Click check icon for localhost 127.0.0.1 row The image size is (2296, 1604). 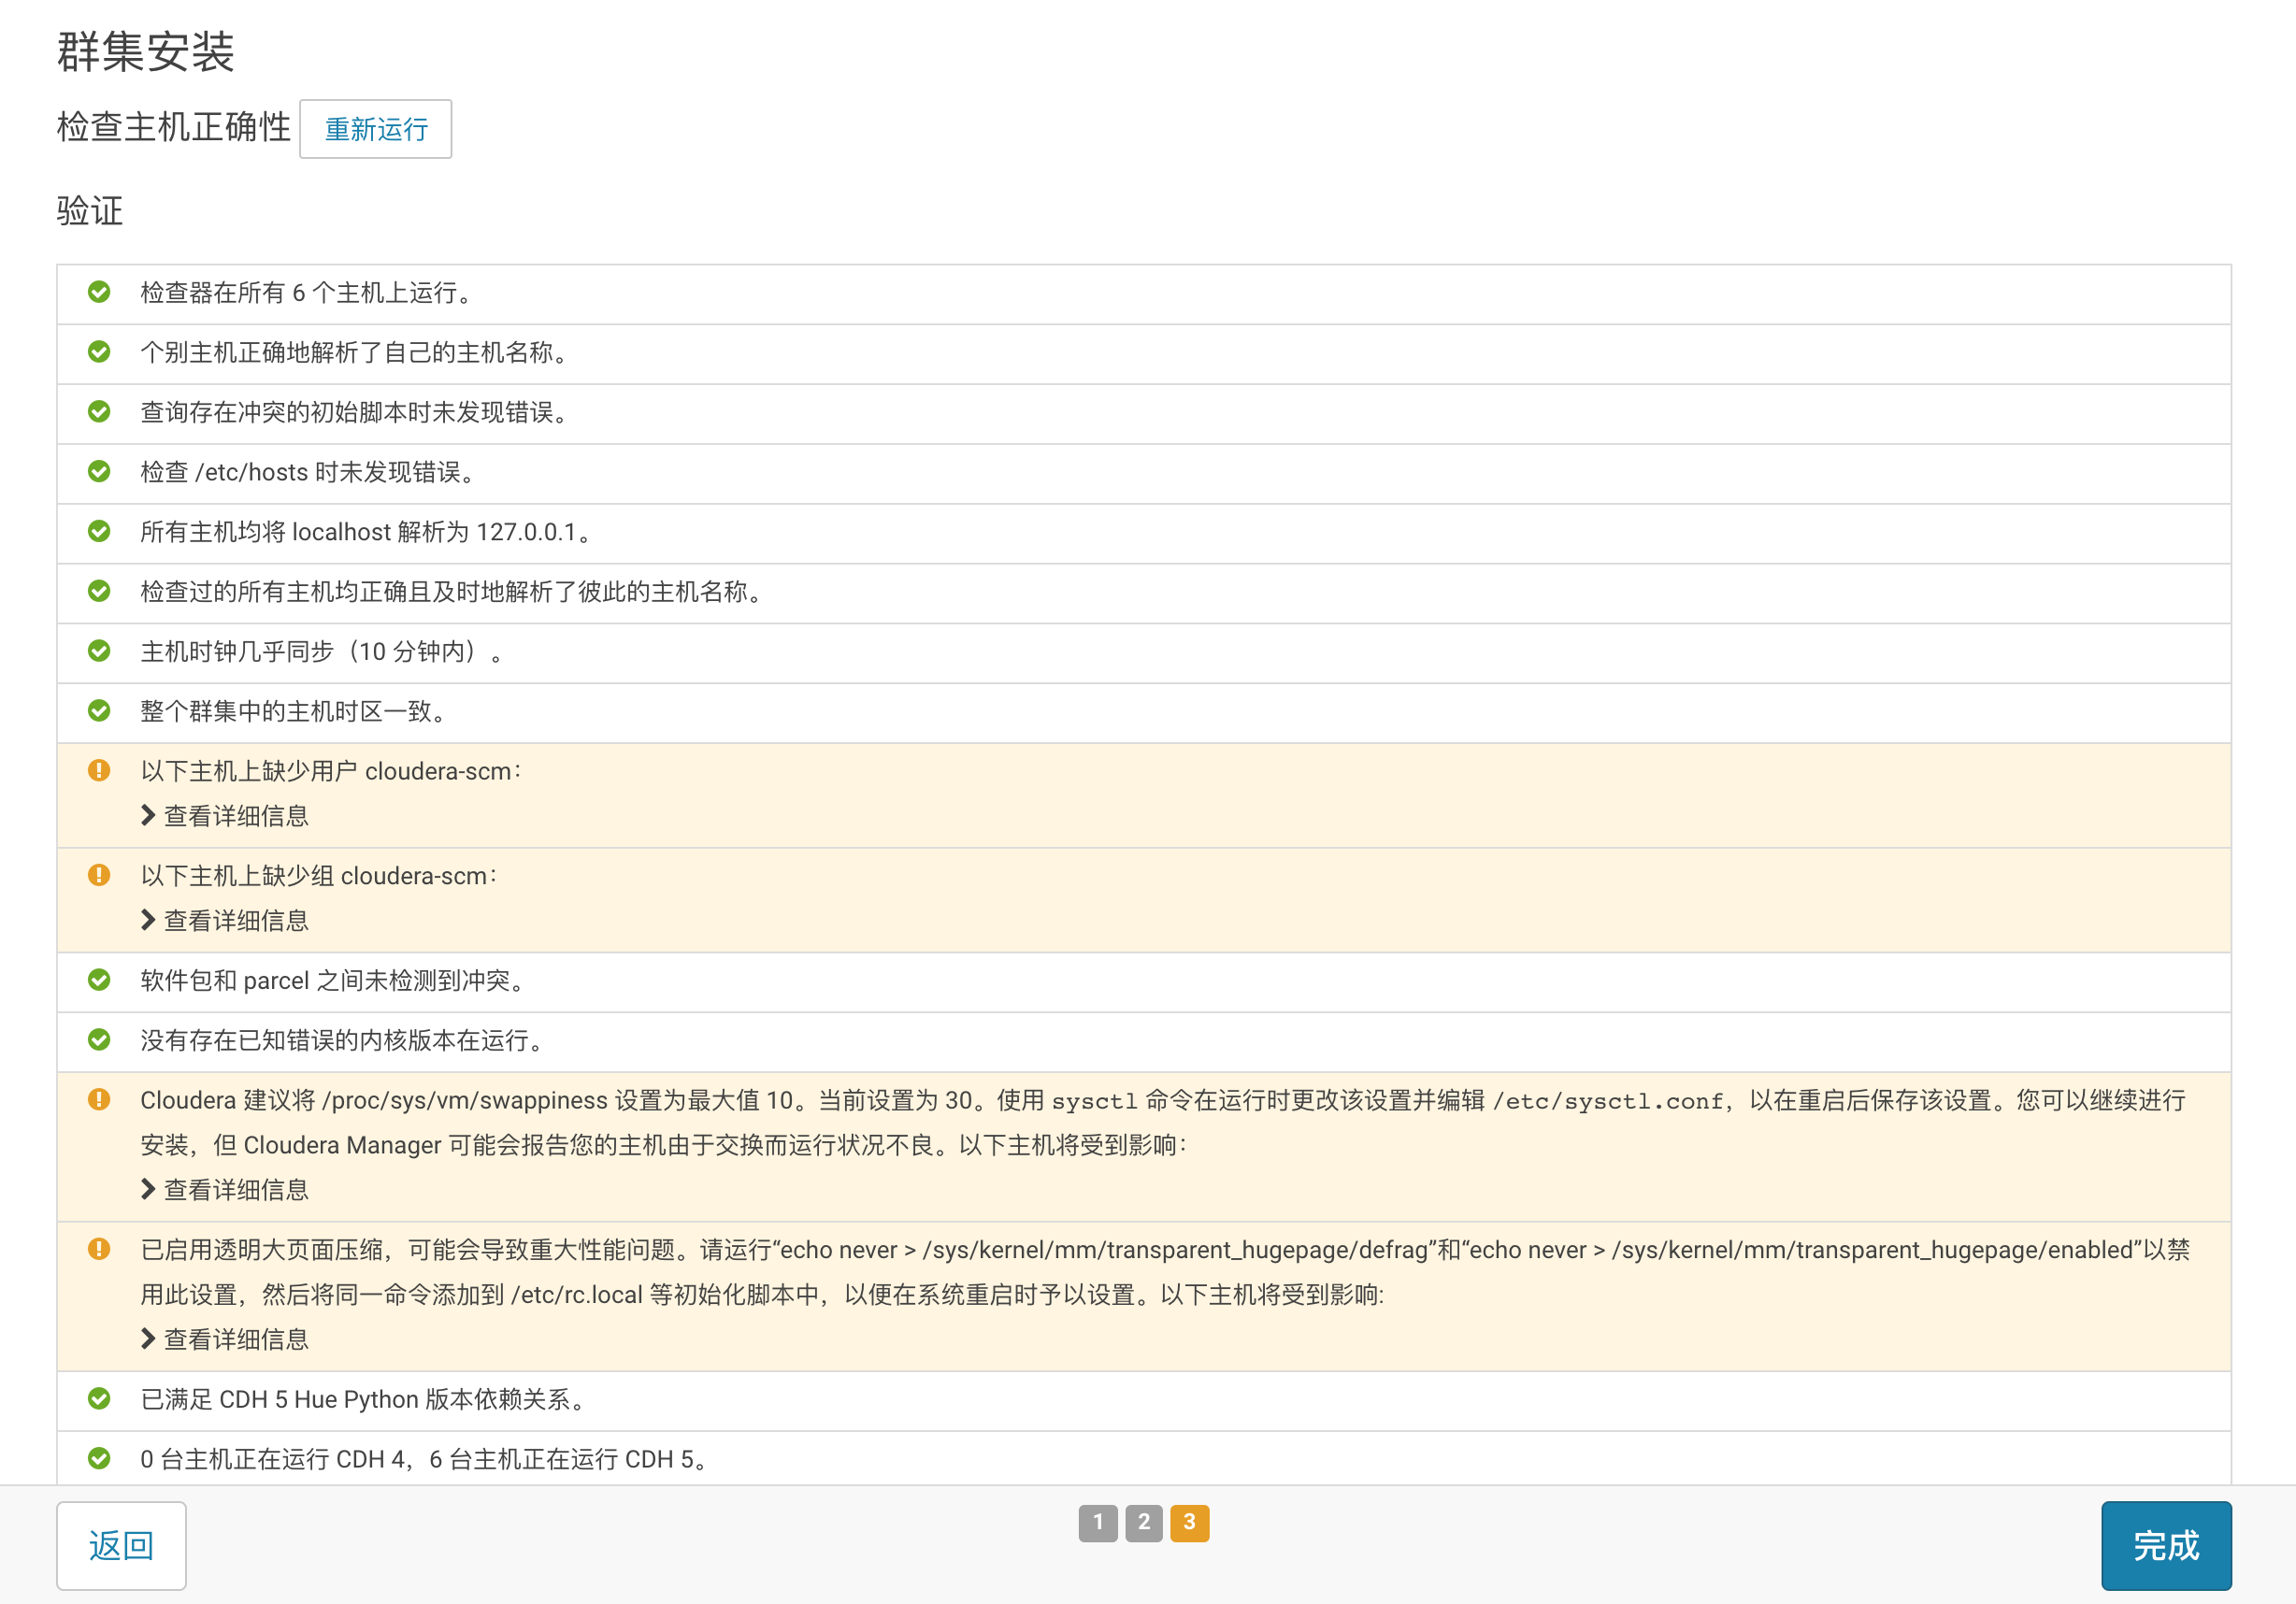click(x=99, y=531)
